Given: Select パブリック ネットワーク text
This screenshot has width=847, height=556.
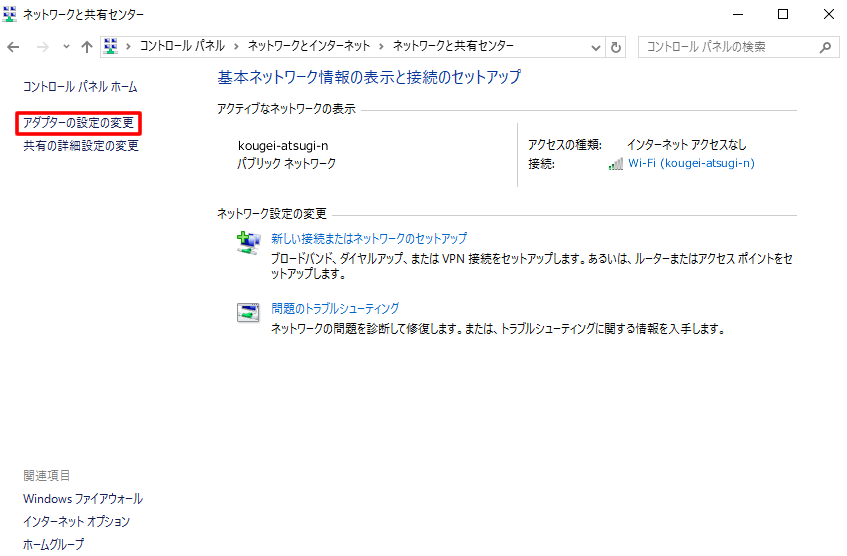Looking at the screenshot, I should [286, 163].
